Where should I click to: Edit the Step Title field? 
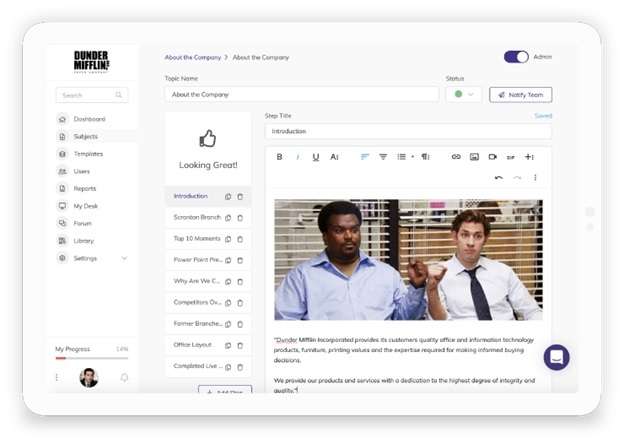[x=408, y=131]
